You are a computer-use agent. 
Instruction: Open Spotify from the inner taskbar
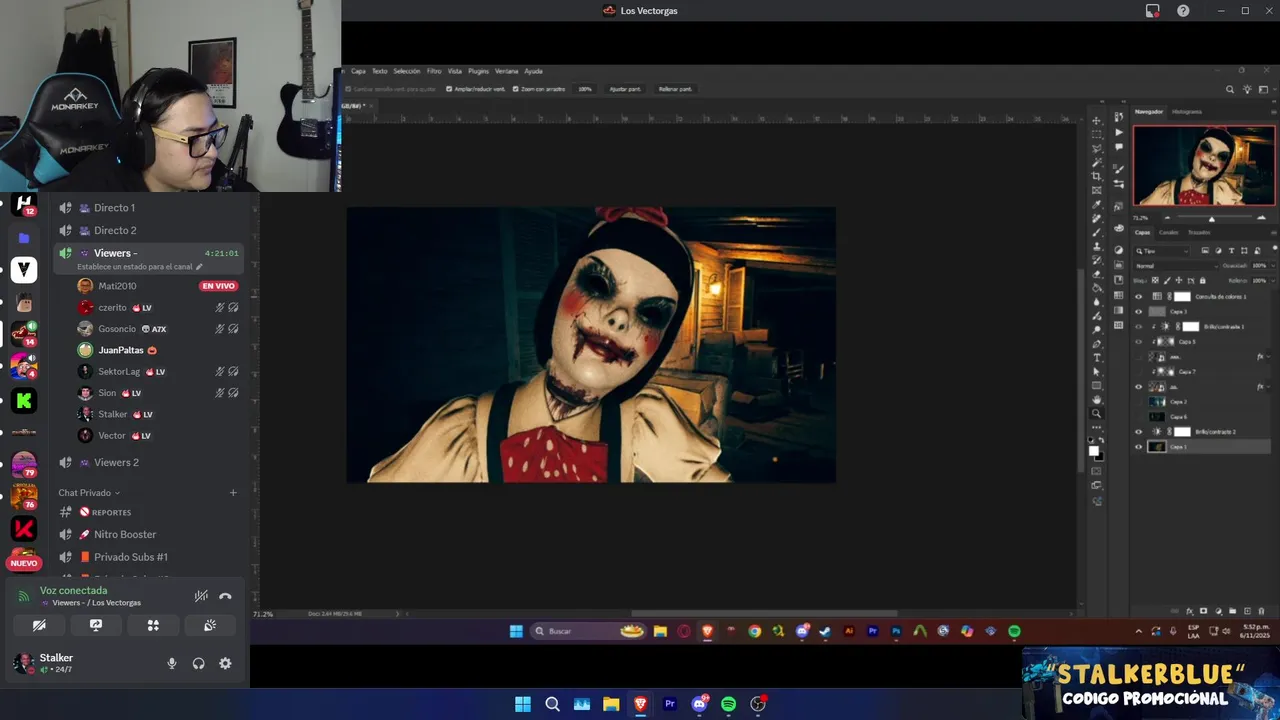(1014, 631)
